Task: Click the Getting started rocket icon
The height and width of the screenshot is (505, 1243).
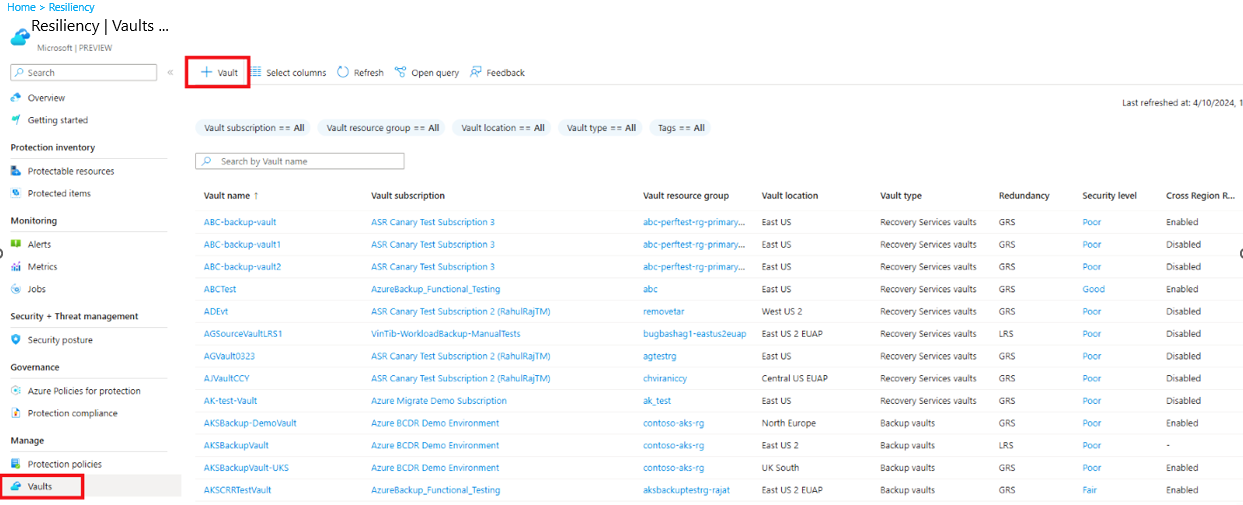Action: 16,120
